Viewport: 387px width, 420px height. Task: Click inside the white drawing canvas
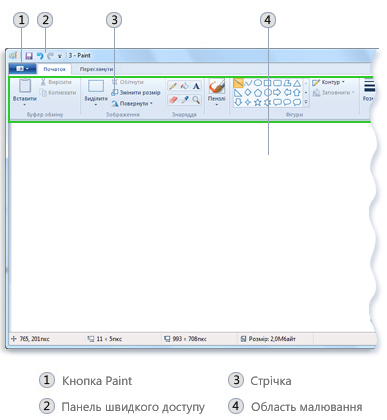click(x=190, y=227)
